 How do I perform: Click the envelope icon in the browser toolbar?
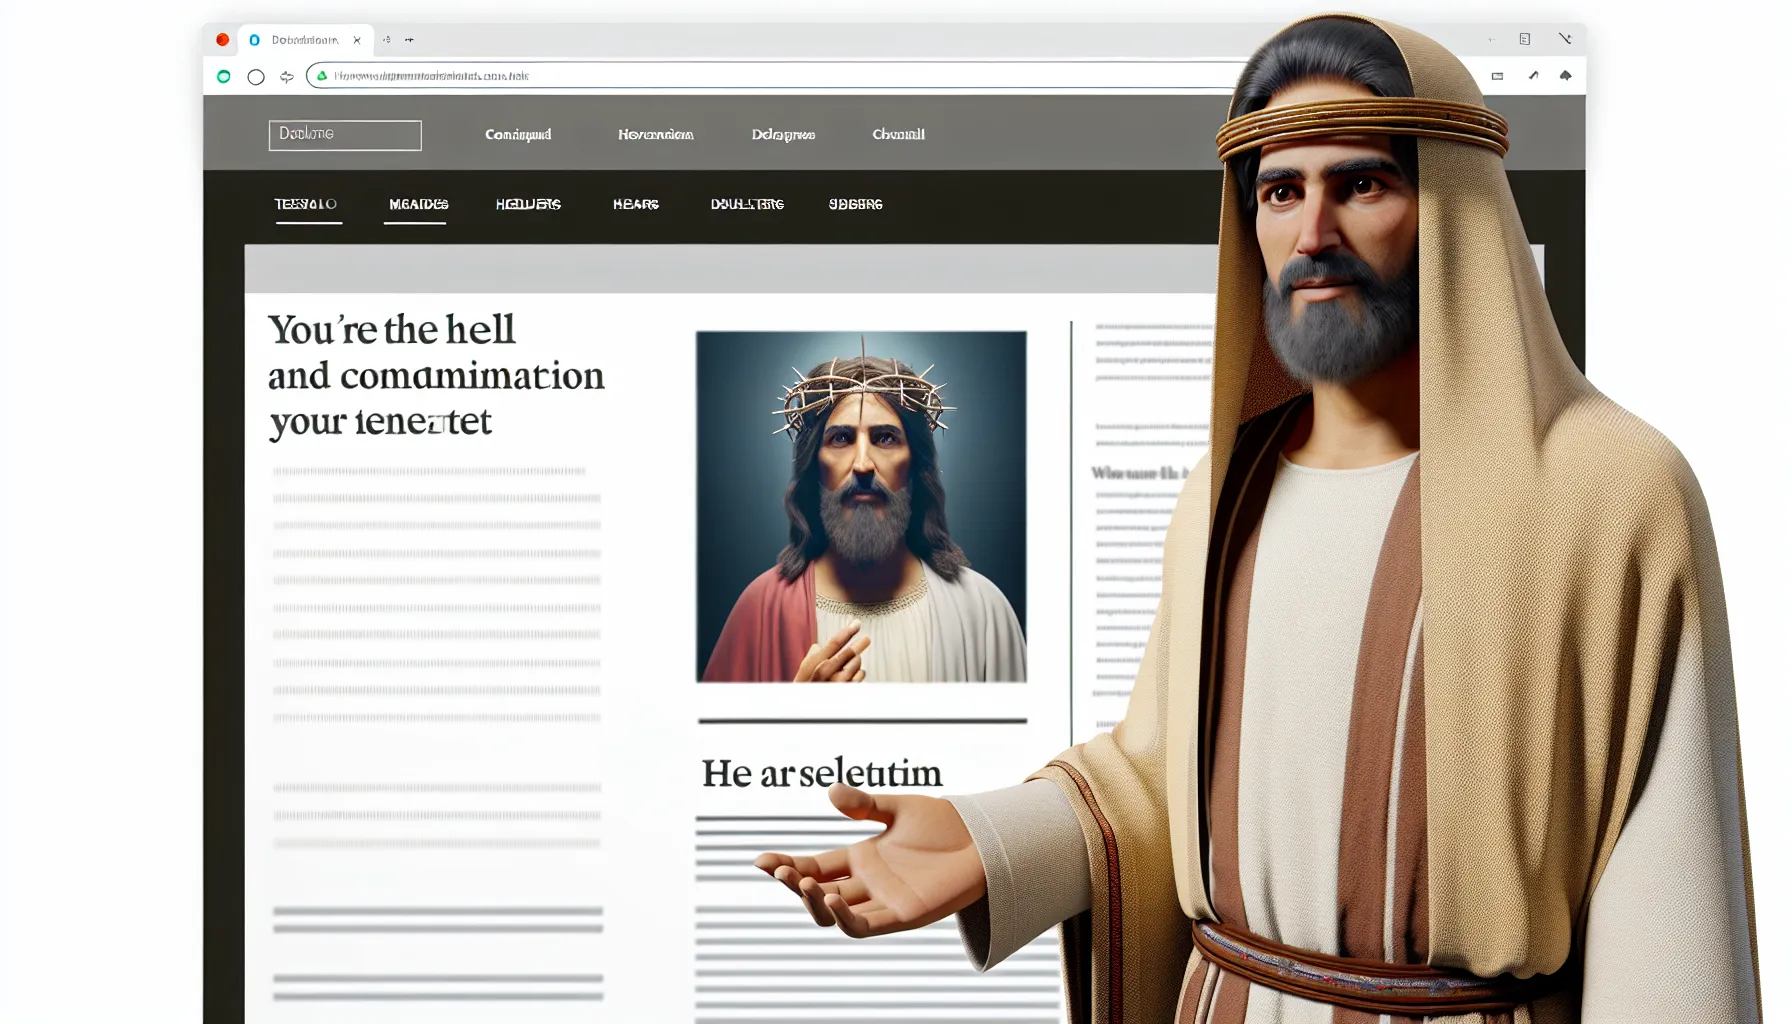[1496, 75]
